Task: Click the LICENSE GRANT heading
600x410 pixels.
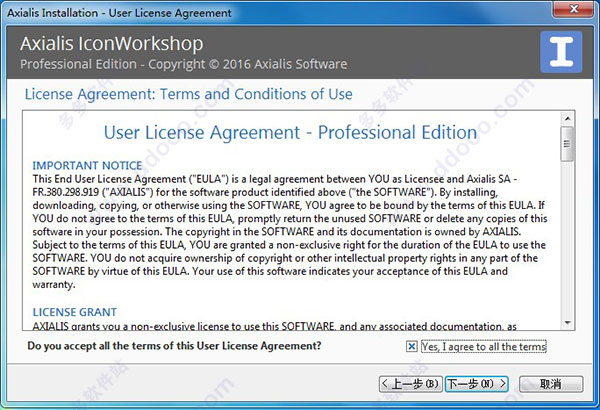Action: 75,312
